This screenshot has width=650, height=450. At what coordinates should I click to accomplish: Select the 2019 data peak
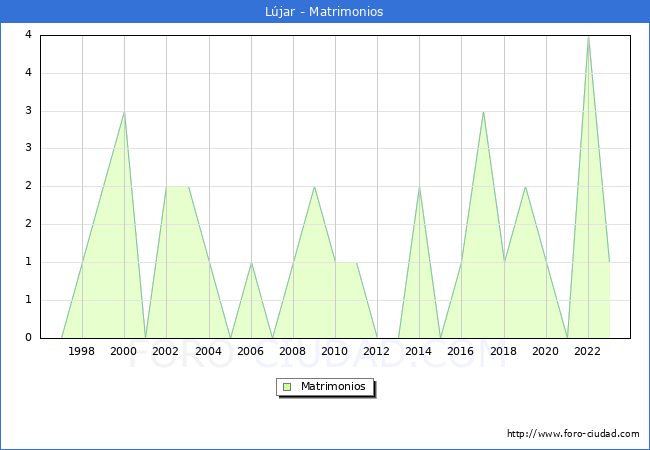(525, 187)
